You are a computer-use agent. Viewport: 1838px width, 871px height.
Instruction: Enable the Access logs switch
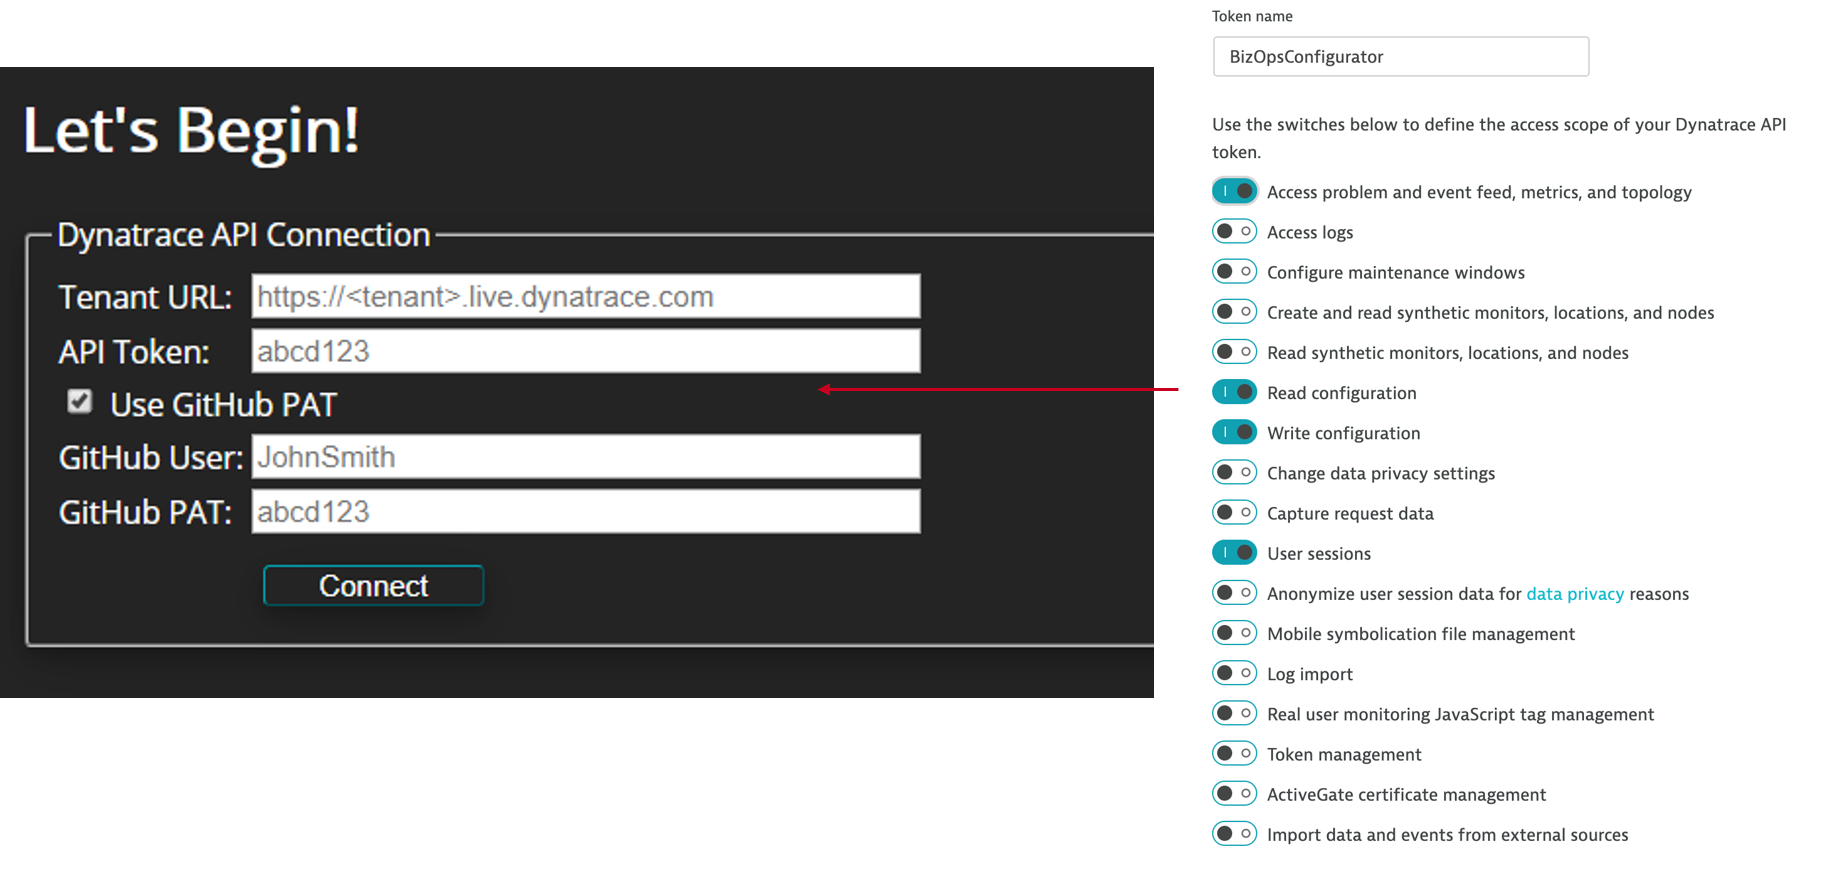click(1234, 231)
